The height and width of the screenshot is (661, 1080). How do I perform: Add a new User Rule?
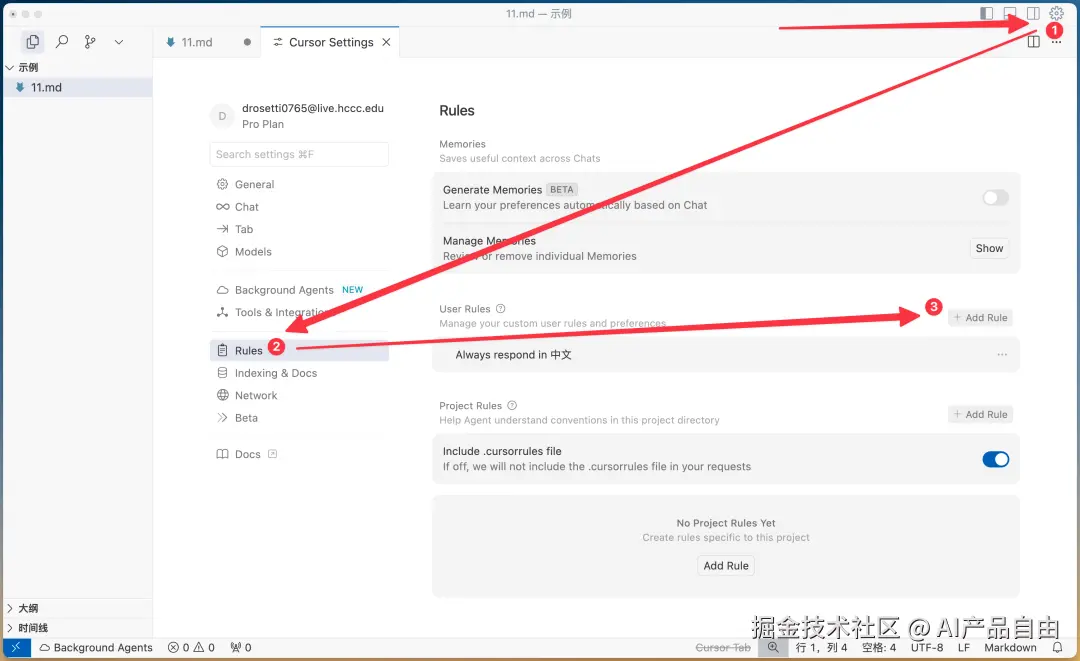tap(980, 317)
